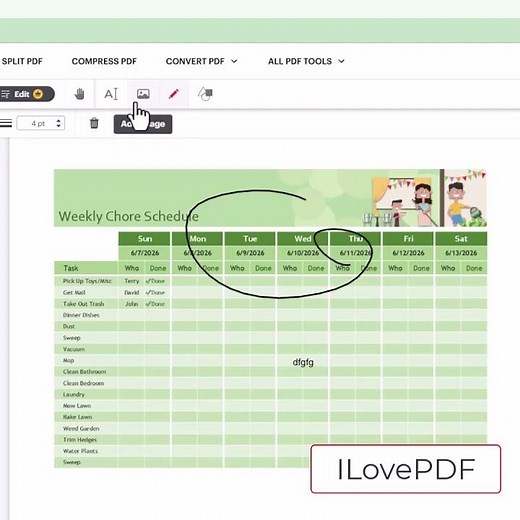Click the 'Weekly Chore Schedule' title
520x520 pixels.
(x=129, y=216)
